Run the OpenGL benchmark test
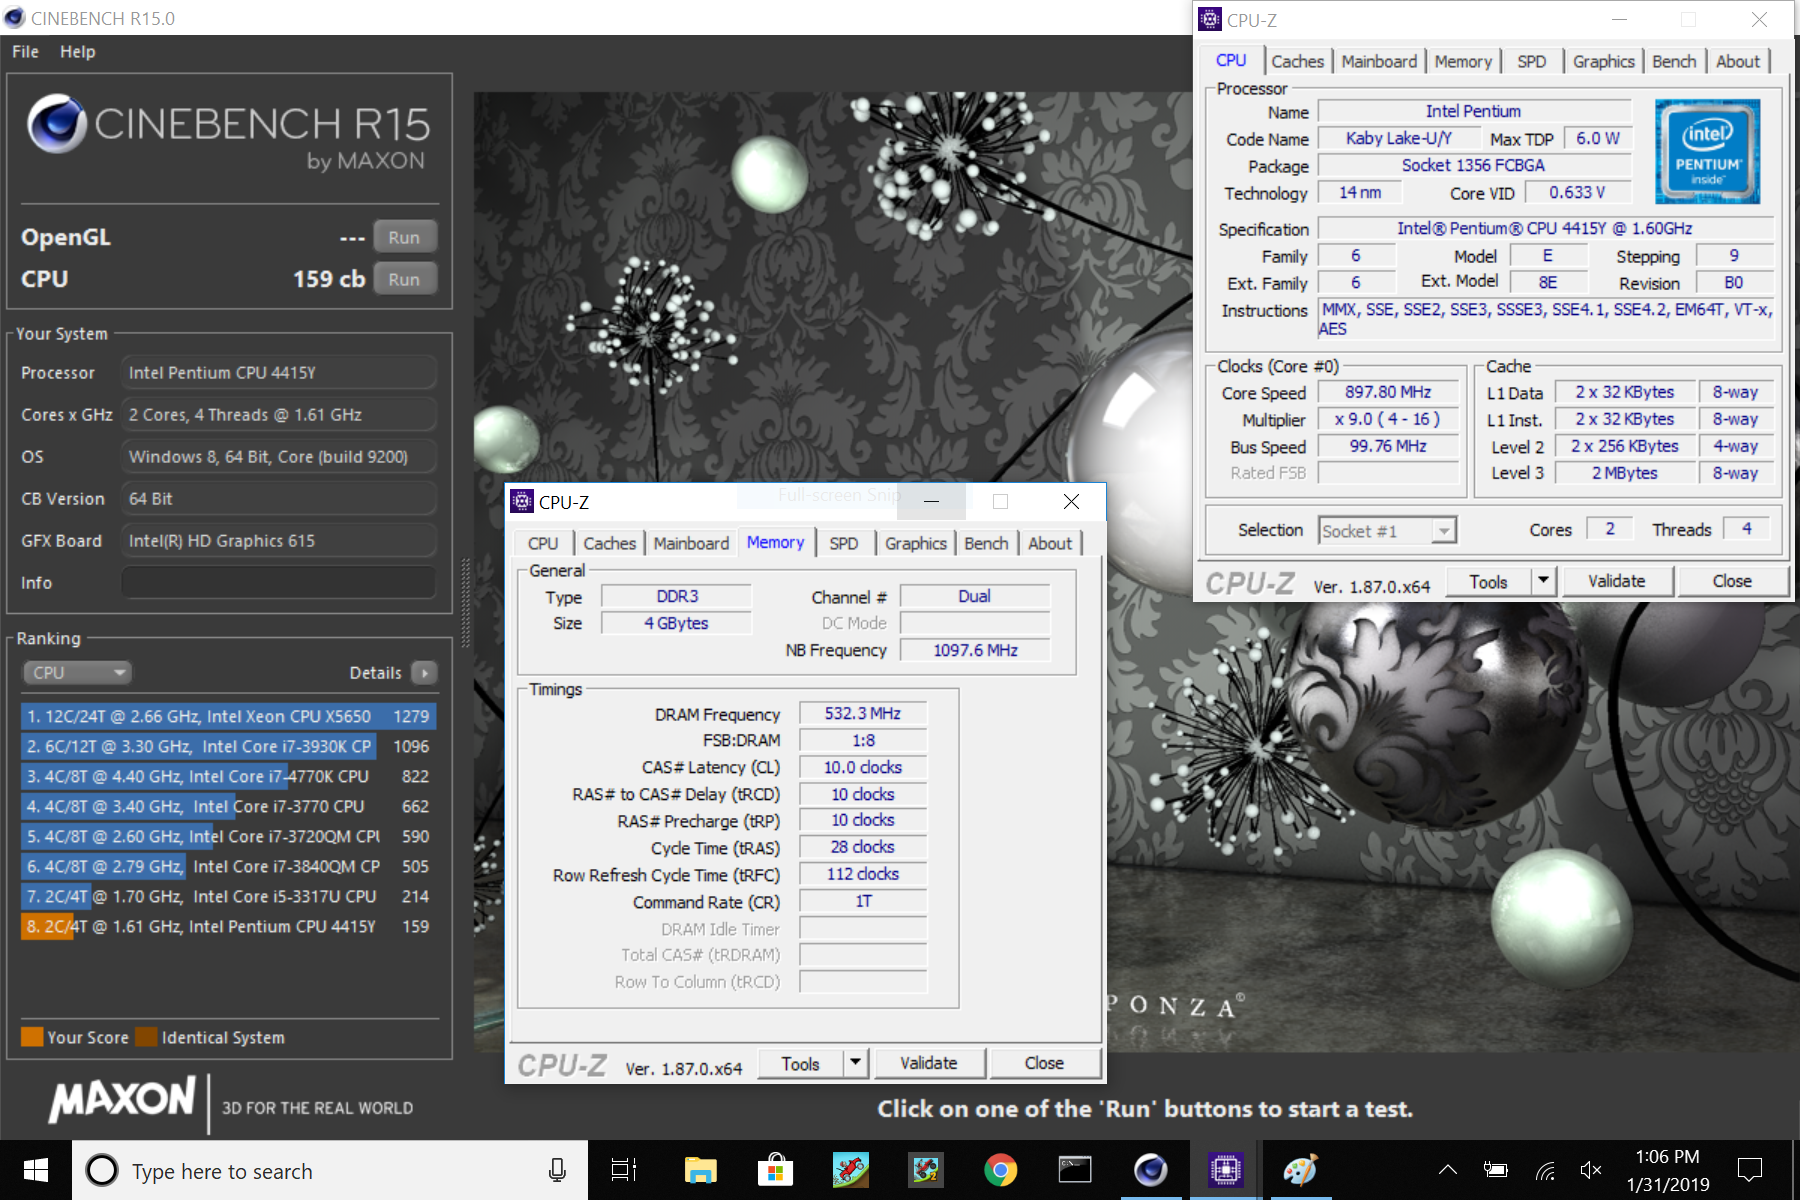The height and width of the screenshot is (1200, 1800). pyautogui.click(x=404, y=238)
